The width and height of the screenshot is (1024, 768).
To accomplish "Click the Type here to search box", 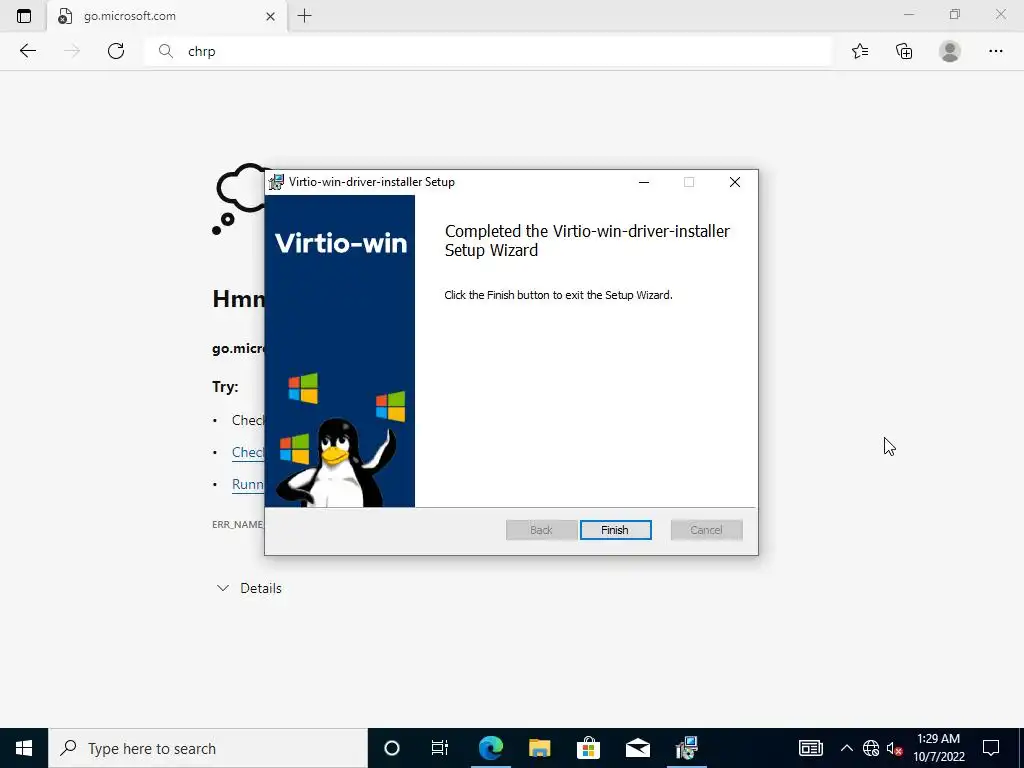I will [208, 748].
